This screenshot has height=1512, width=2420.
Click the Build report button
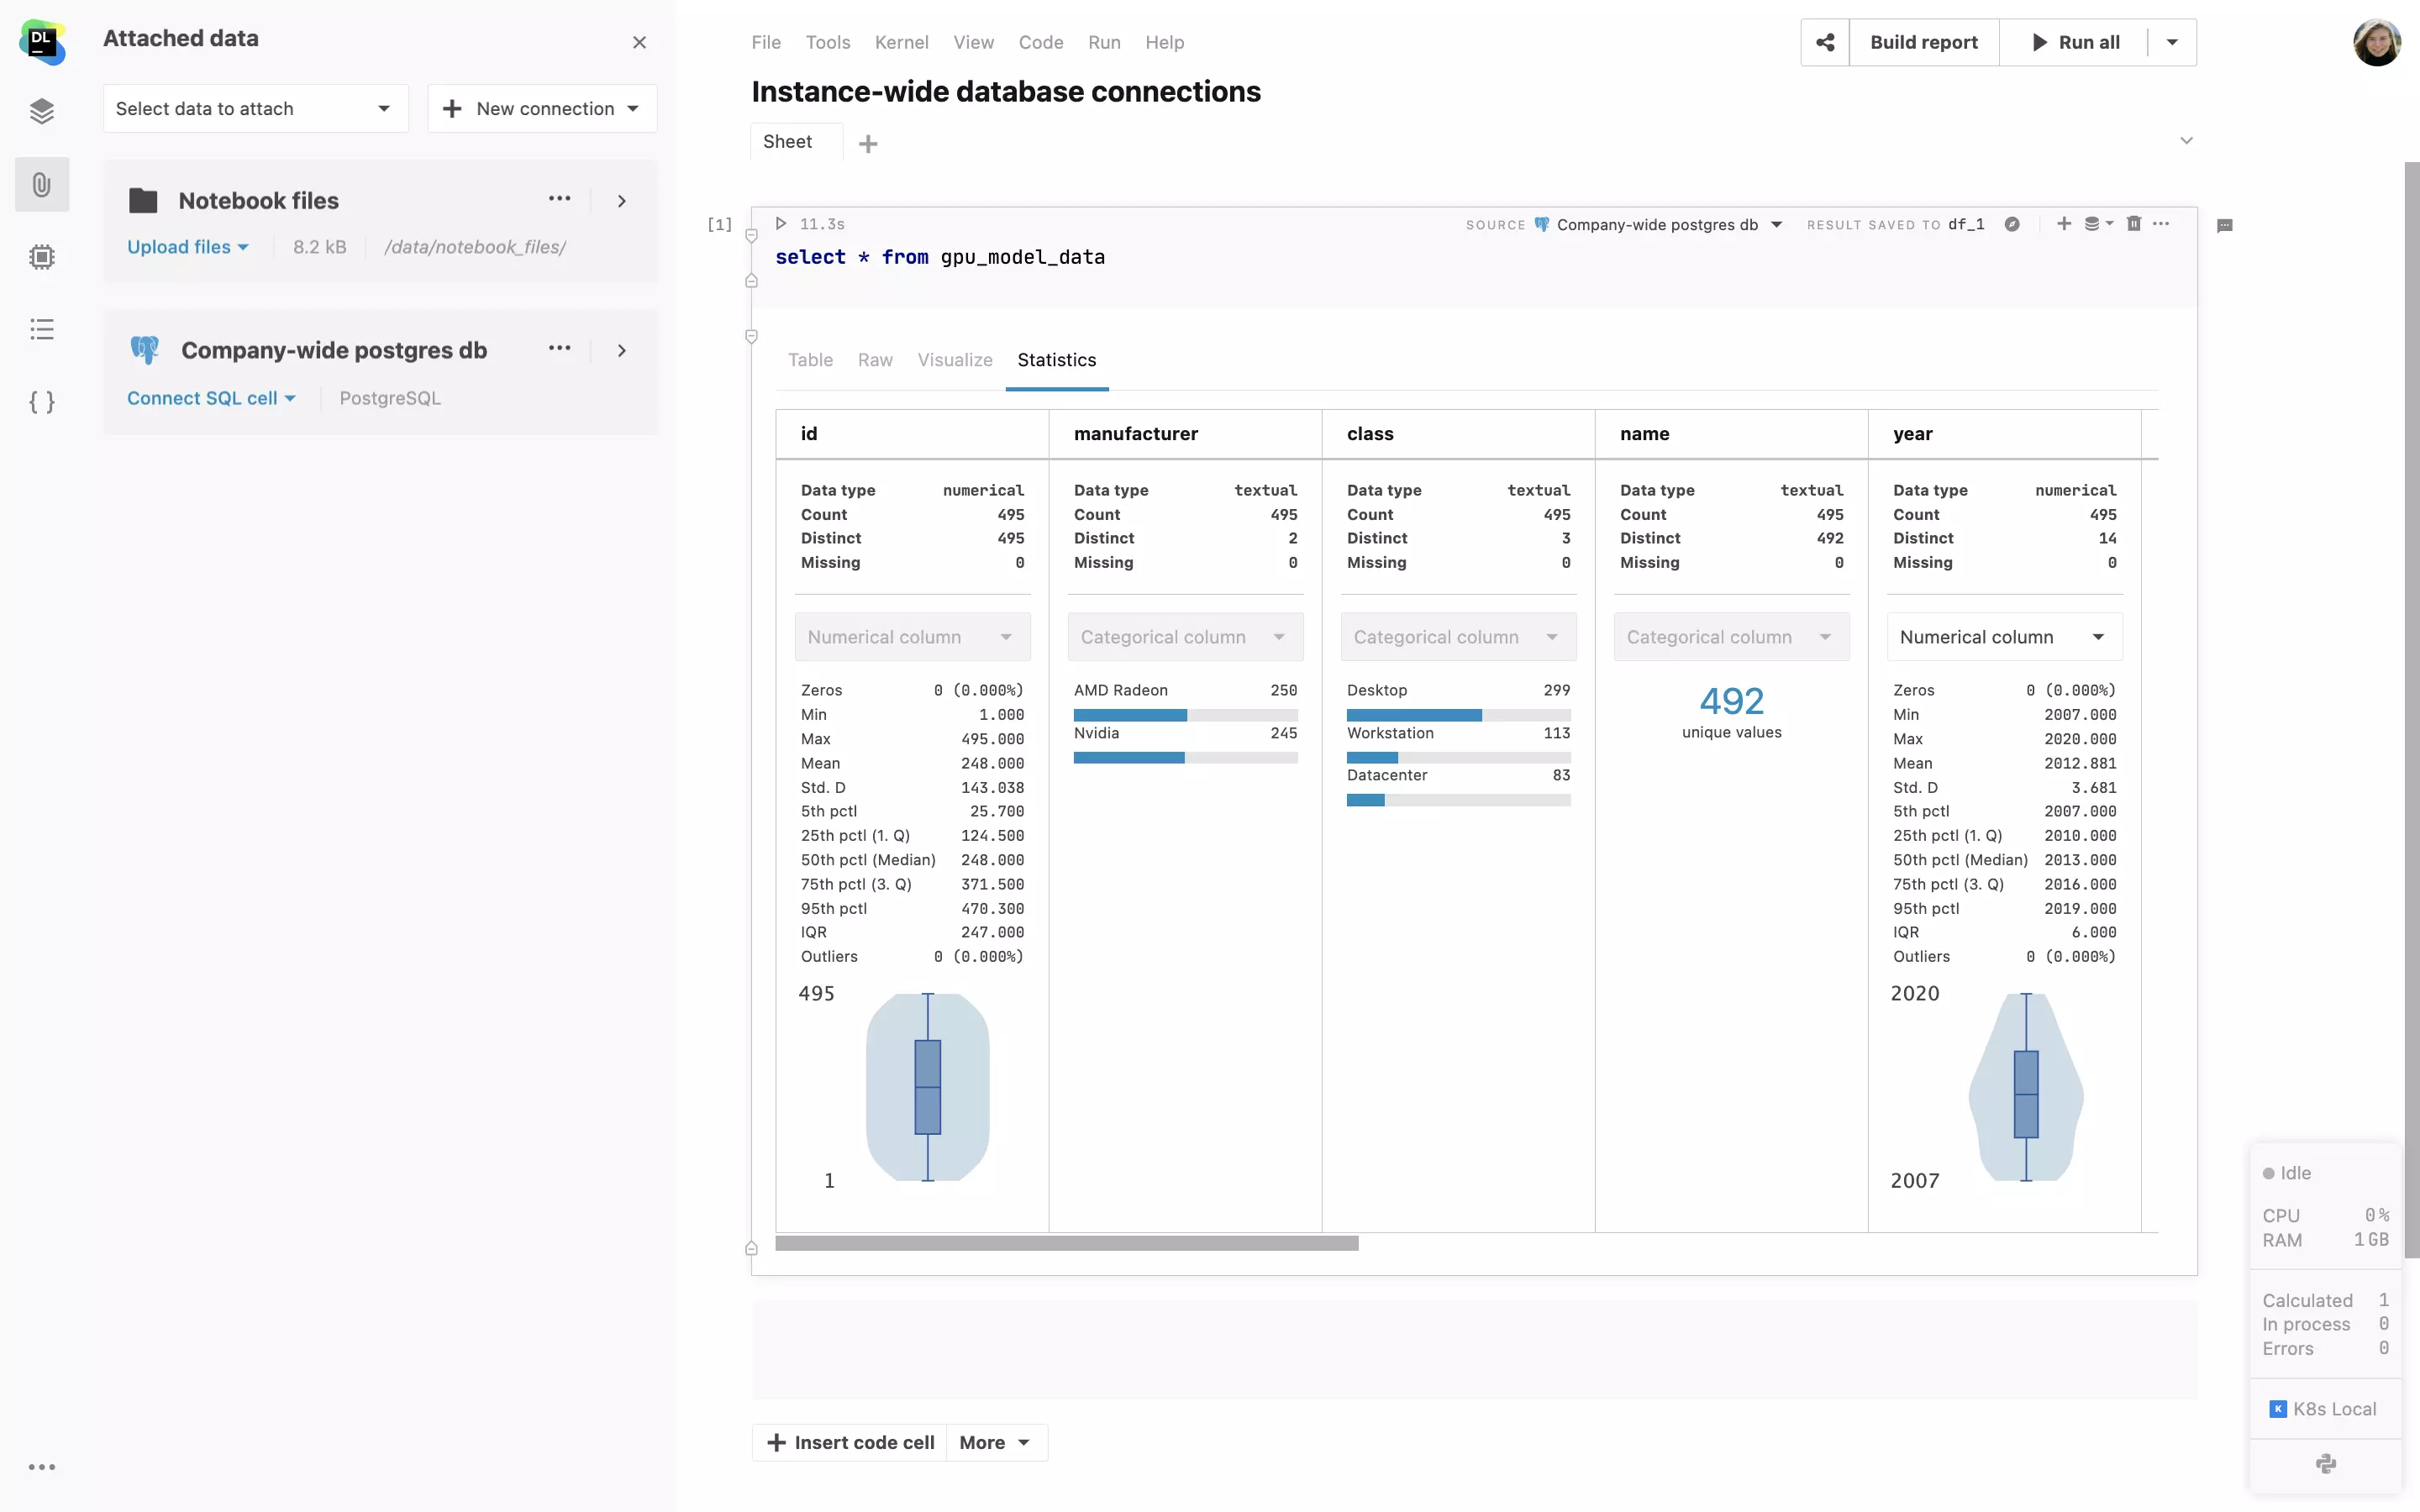pyautogui.click(x=1923, y=43)
